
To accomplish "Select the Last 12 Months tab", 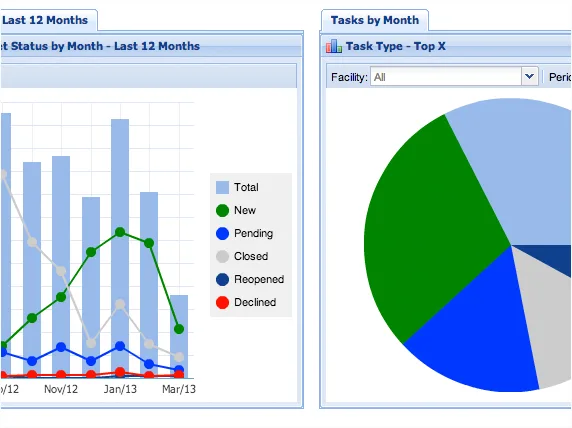I will tap(45, 20).
